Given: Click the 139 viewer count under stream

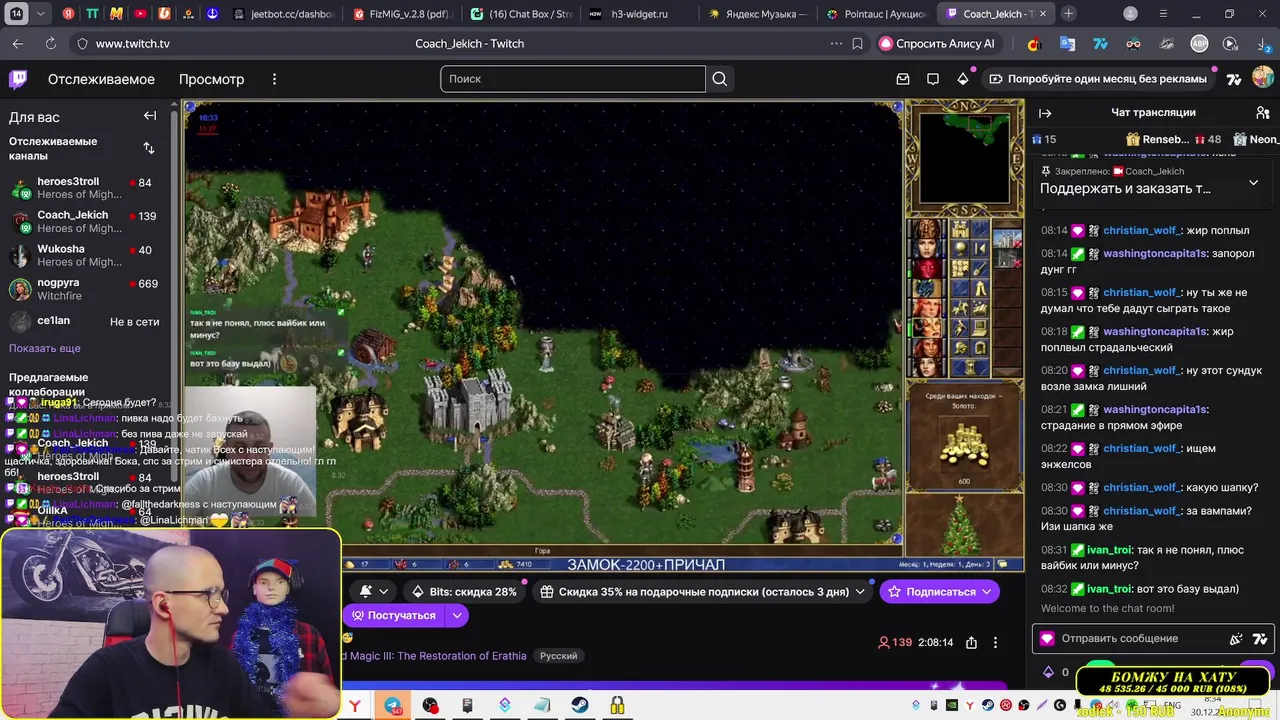Looking at the screenshot, I should point(895,642).
